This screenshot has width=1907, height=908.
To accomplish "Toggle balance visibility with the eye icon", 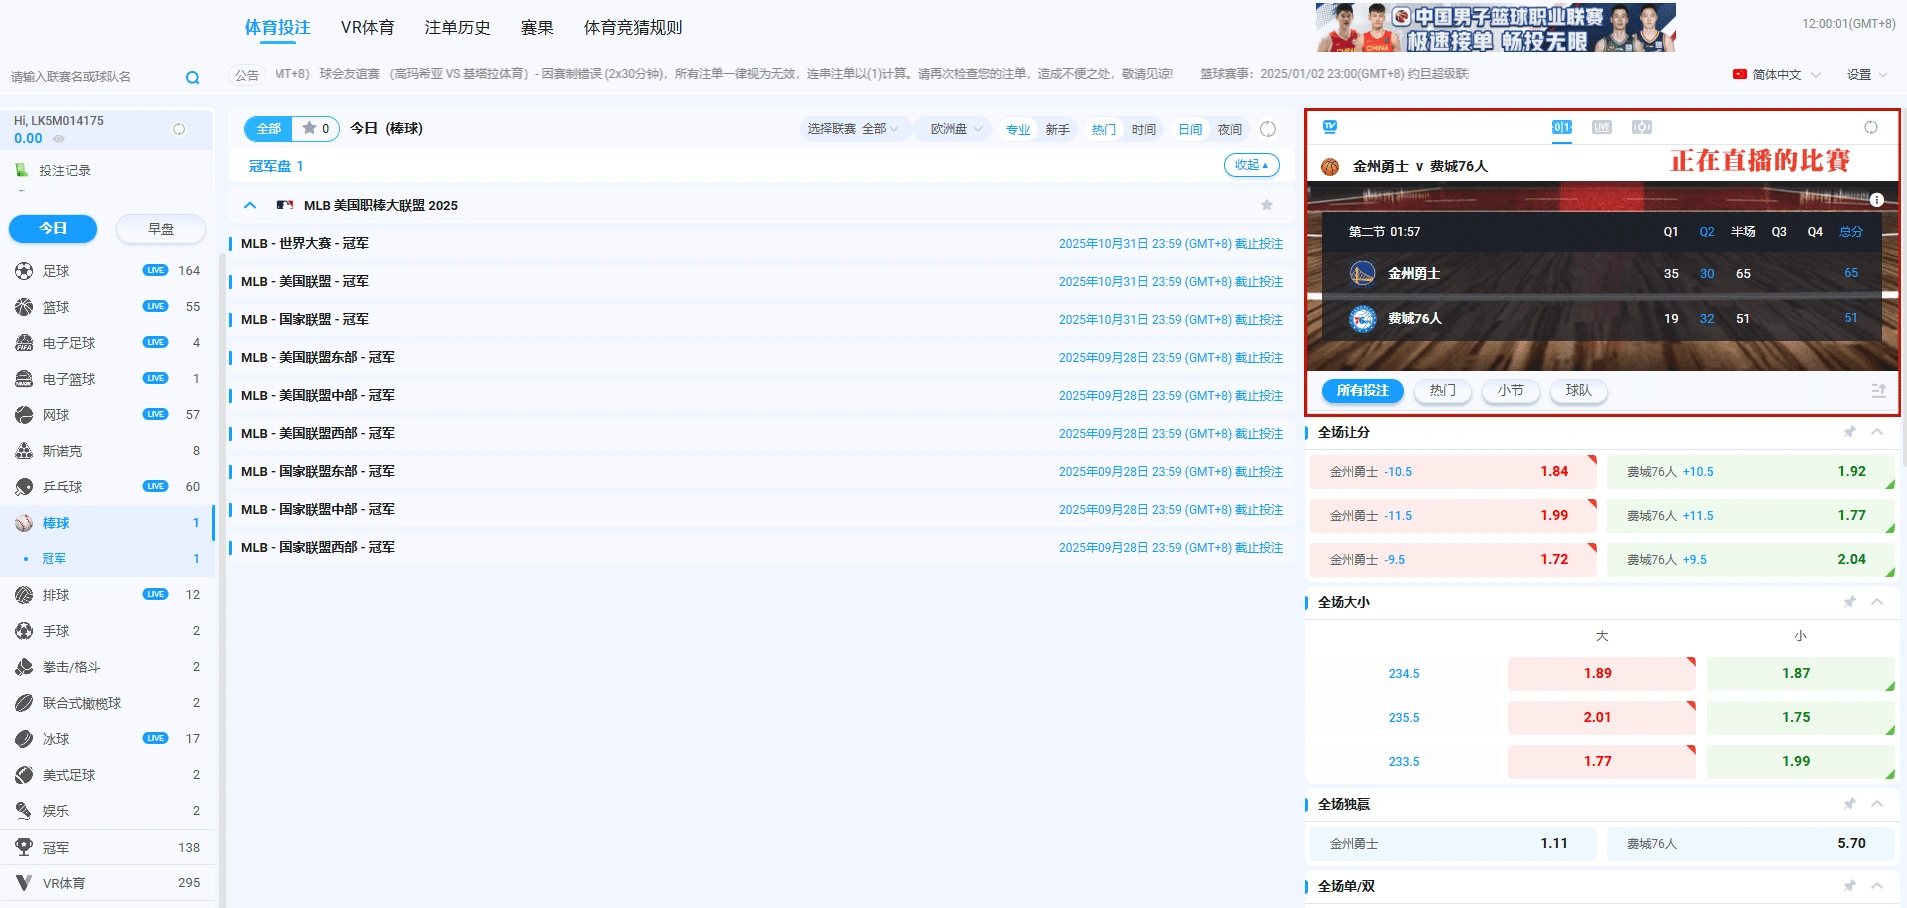I will (58, 139).
